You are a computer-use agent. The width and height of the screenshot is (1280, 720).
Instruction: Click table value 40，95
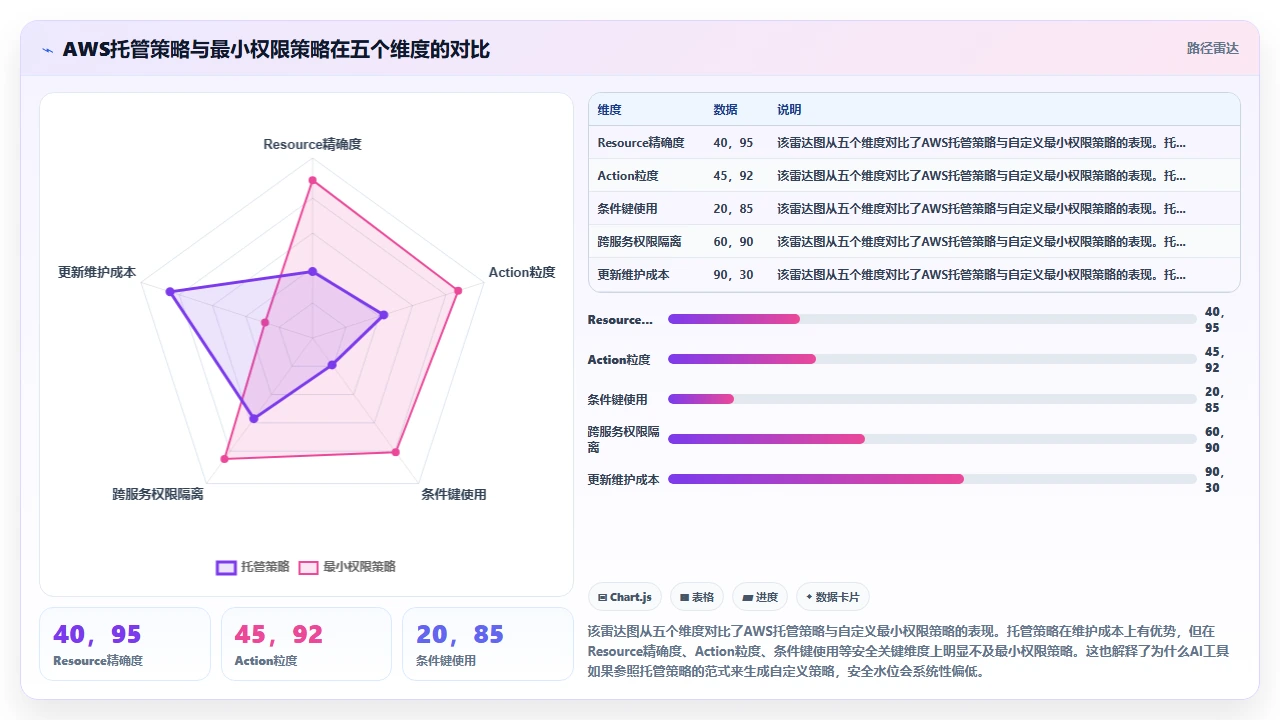[733, 143]
